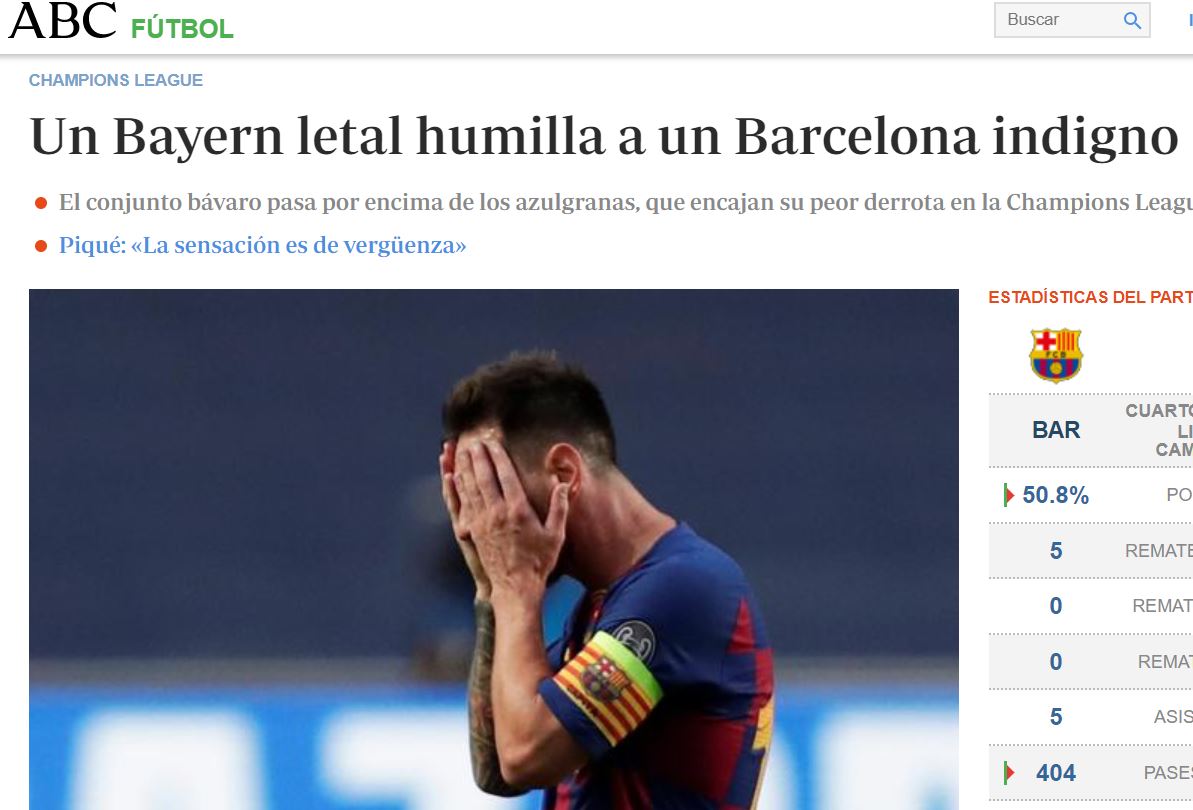Click the search magnifier icon
The width and height of the screenshot is (1193, 810).
[x=1132, y=21]
